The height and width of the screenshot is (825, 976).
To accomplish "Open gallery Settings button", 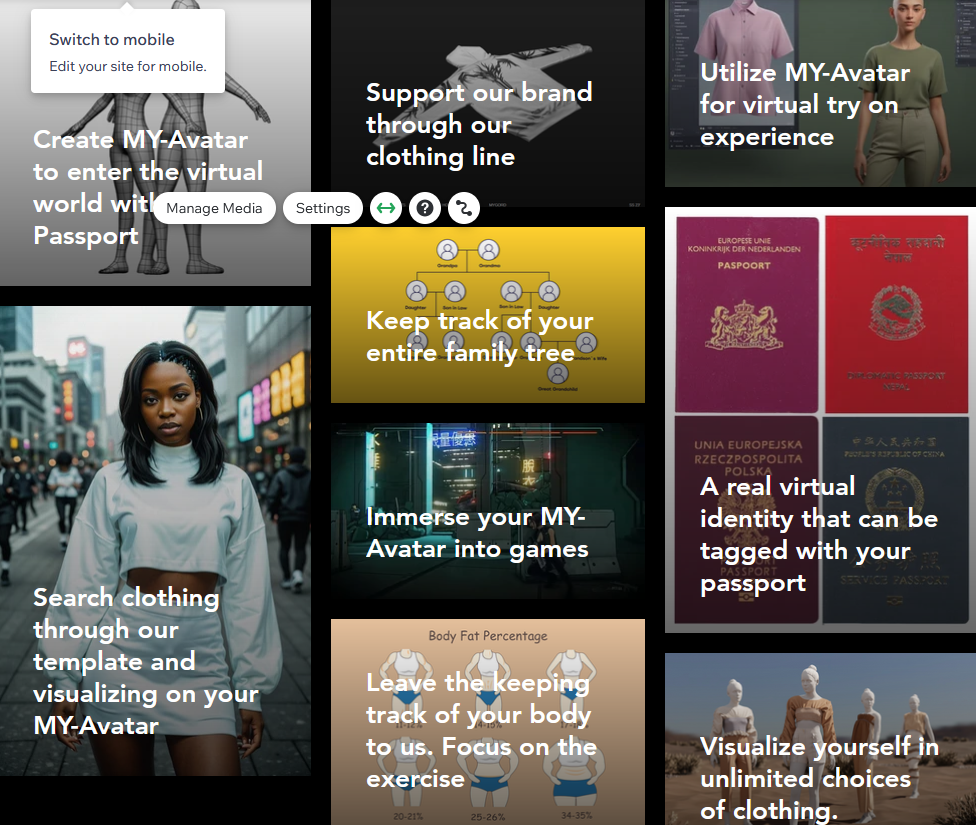I will click(323, 208).
